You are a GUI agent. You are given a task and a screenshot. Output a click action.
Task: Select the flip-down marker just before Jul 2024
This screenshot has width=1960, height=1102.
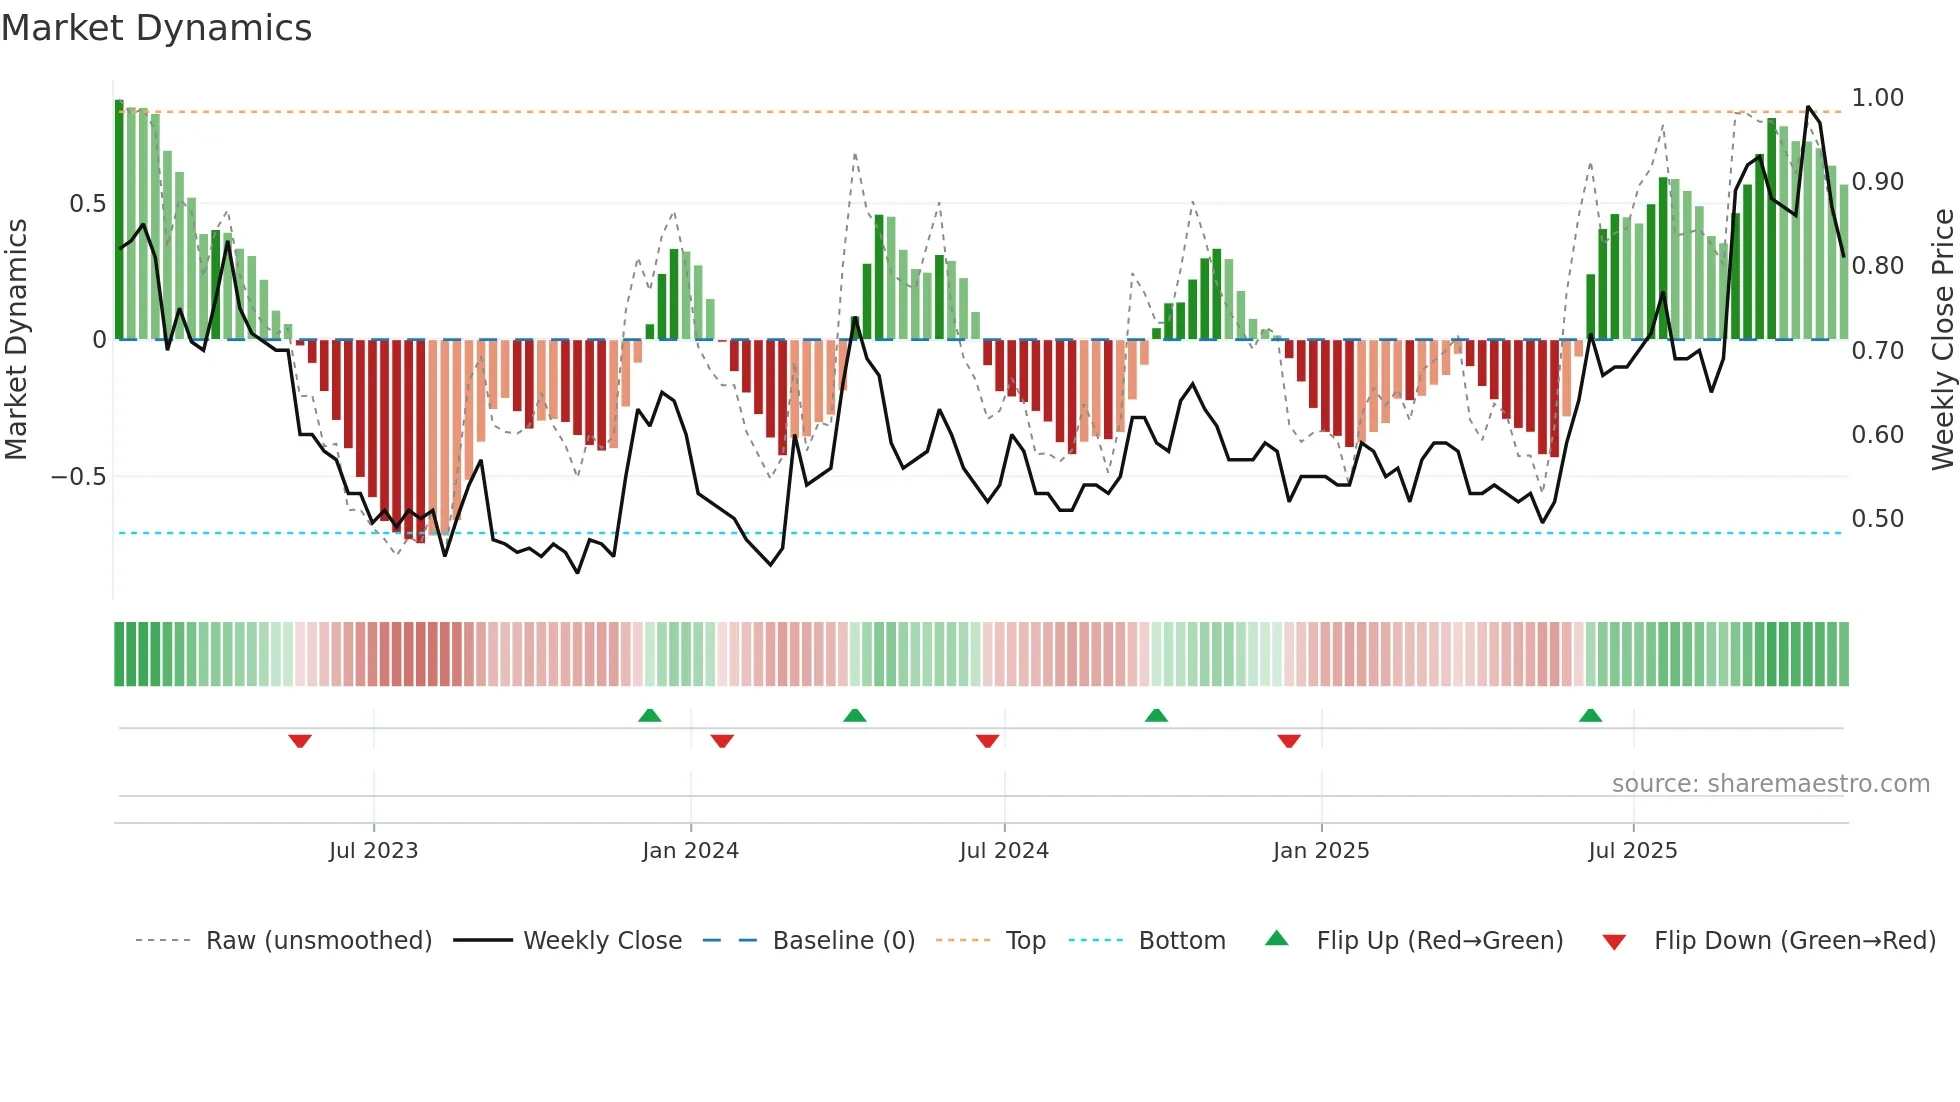987,741
